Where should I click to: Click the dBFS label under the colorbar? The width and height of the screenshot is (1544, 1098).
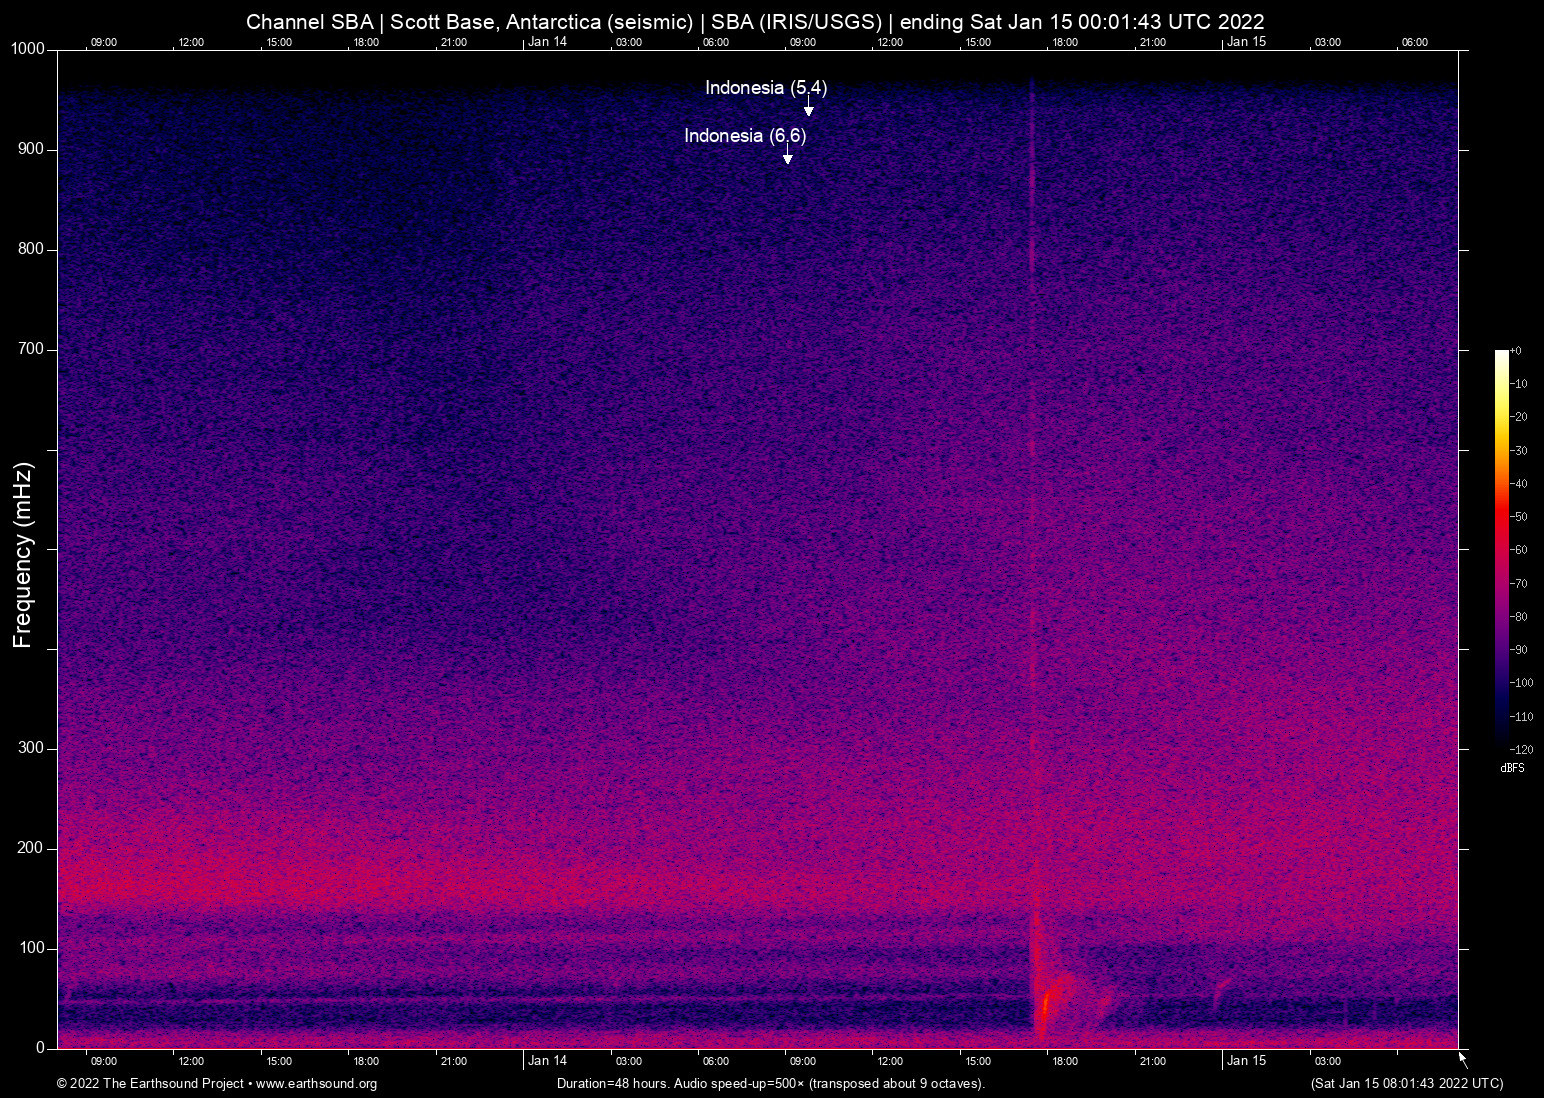(x=1513, y=768)
